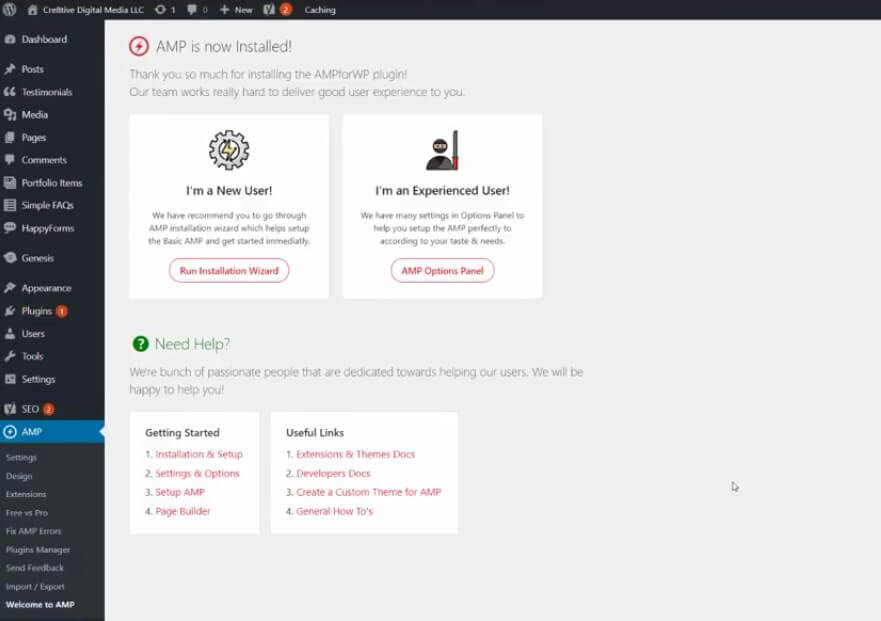This screenshot has height=621, width=881.
Task: Open the comments bubble icon in admin bar
Action: 192,10
